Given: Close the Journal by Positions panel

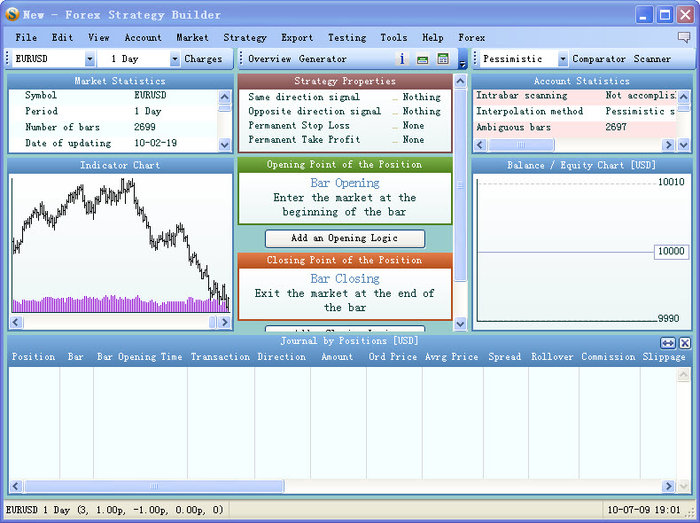Looking at the screenshot, I should tap(685, 343).
